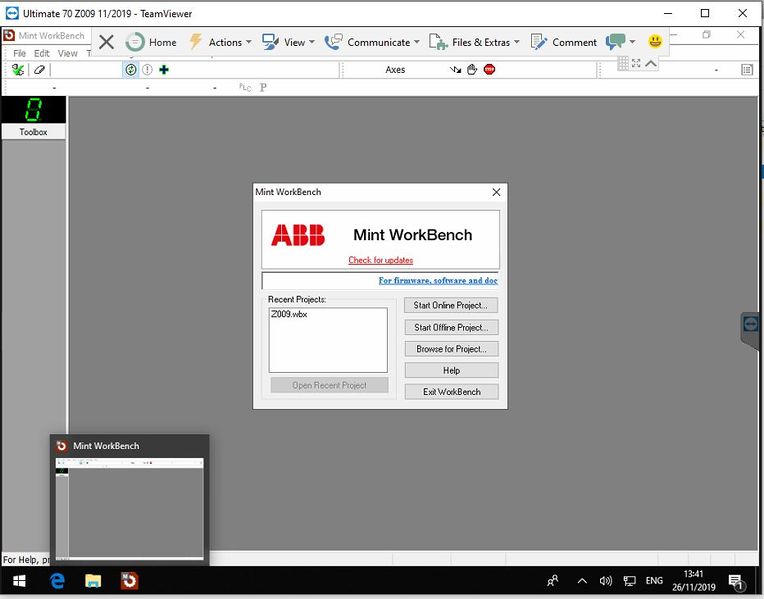
Task: Click the panel list icon on the right toolbar end
Action: pyautogui.click(x=747, y=70)
